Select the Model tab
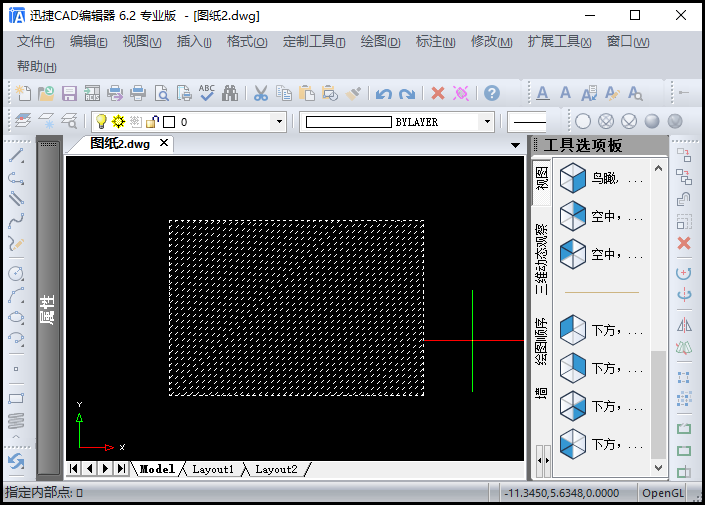Screen dimensions: 705x505 coord(157,469)
